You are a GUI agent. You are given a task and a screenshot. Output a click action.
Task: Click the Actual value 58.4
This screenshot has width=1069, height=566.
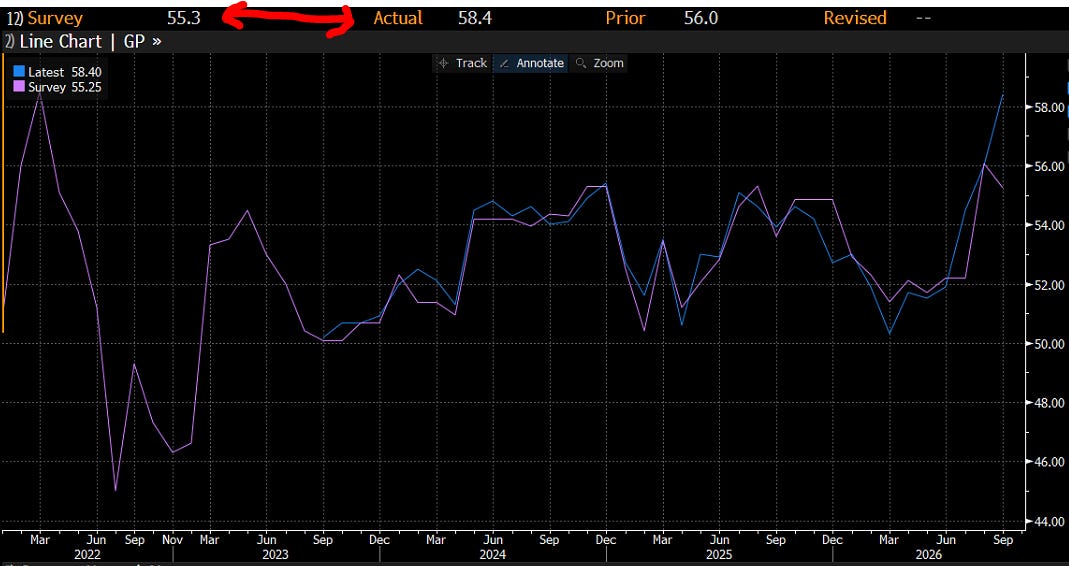click(x=475, y=18)
